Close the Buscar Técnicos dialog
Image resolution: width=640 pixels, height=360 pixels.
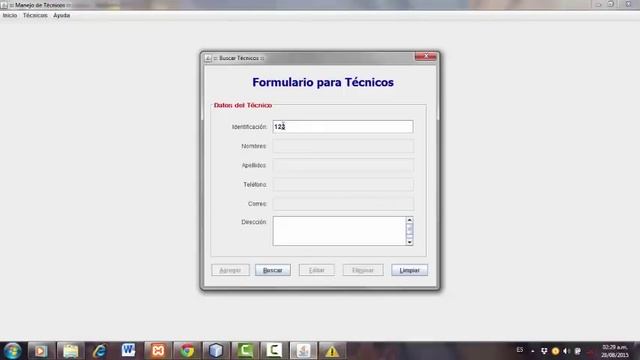point(426,56)
